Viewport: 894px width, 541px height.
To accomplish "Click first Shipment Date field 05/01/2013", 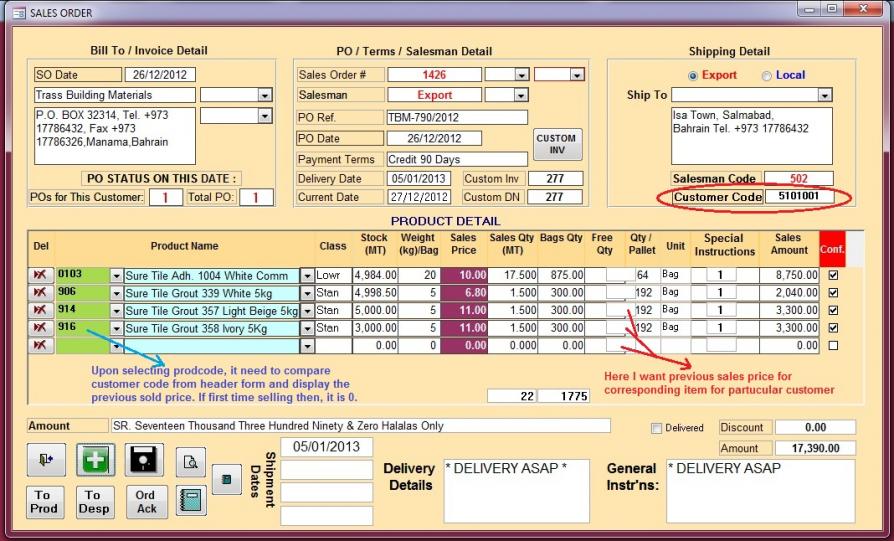I will (327, 447).
